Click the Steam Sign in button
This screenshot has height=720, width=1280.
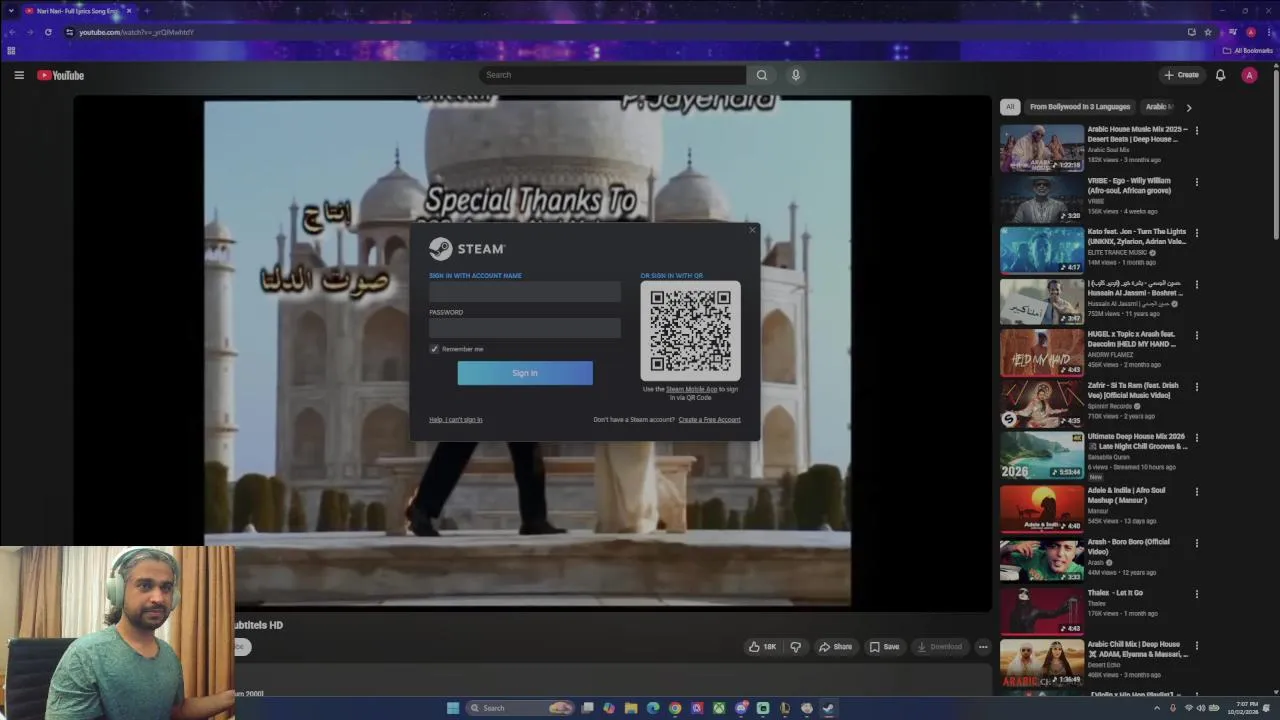tap(525, 373)
